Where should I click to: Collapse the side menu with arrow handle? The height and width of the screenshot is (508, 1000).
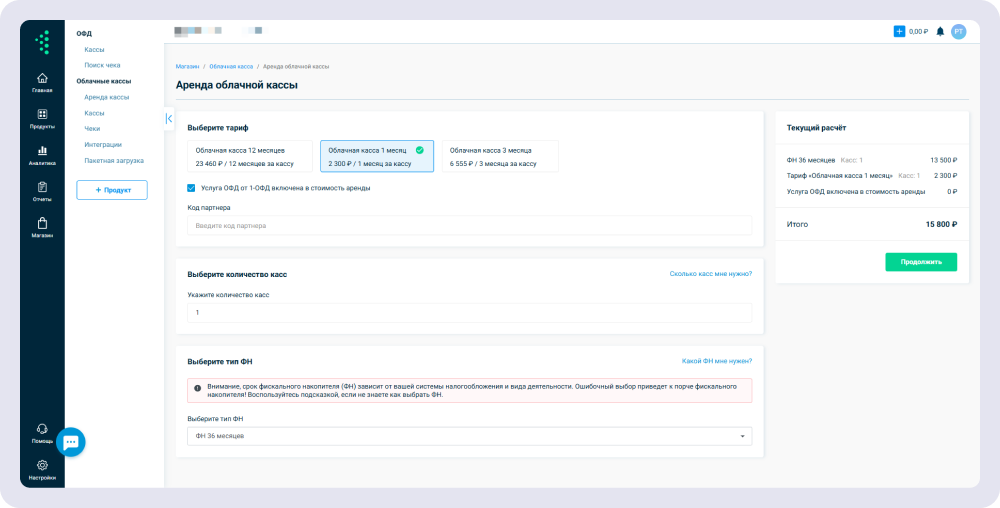(169, 118)
